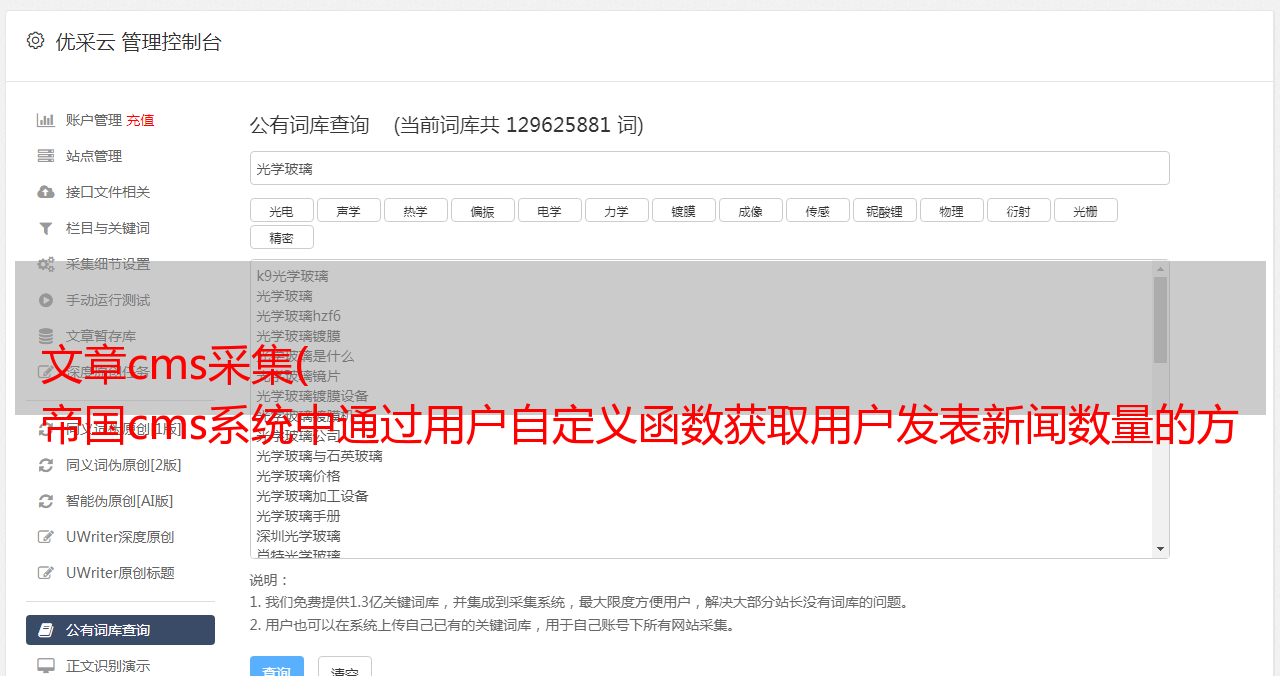Click the results list scroll-up arrow
This screenshot has height=676, width=1280.
1160,268
